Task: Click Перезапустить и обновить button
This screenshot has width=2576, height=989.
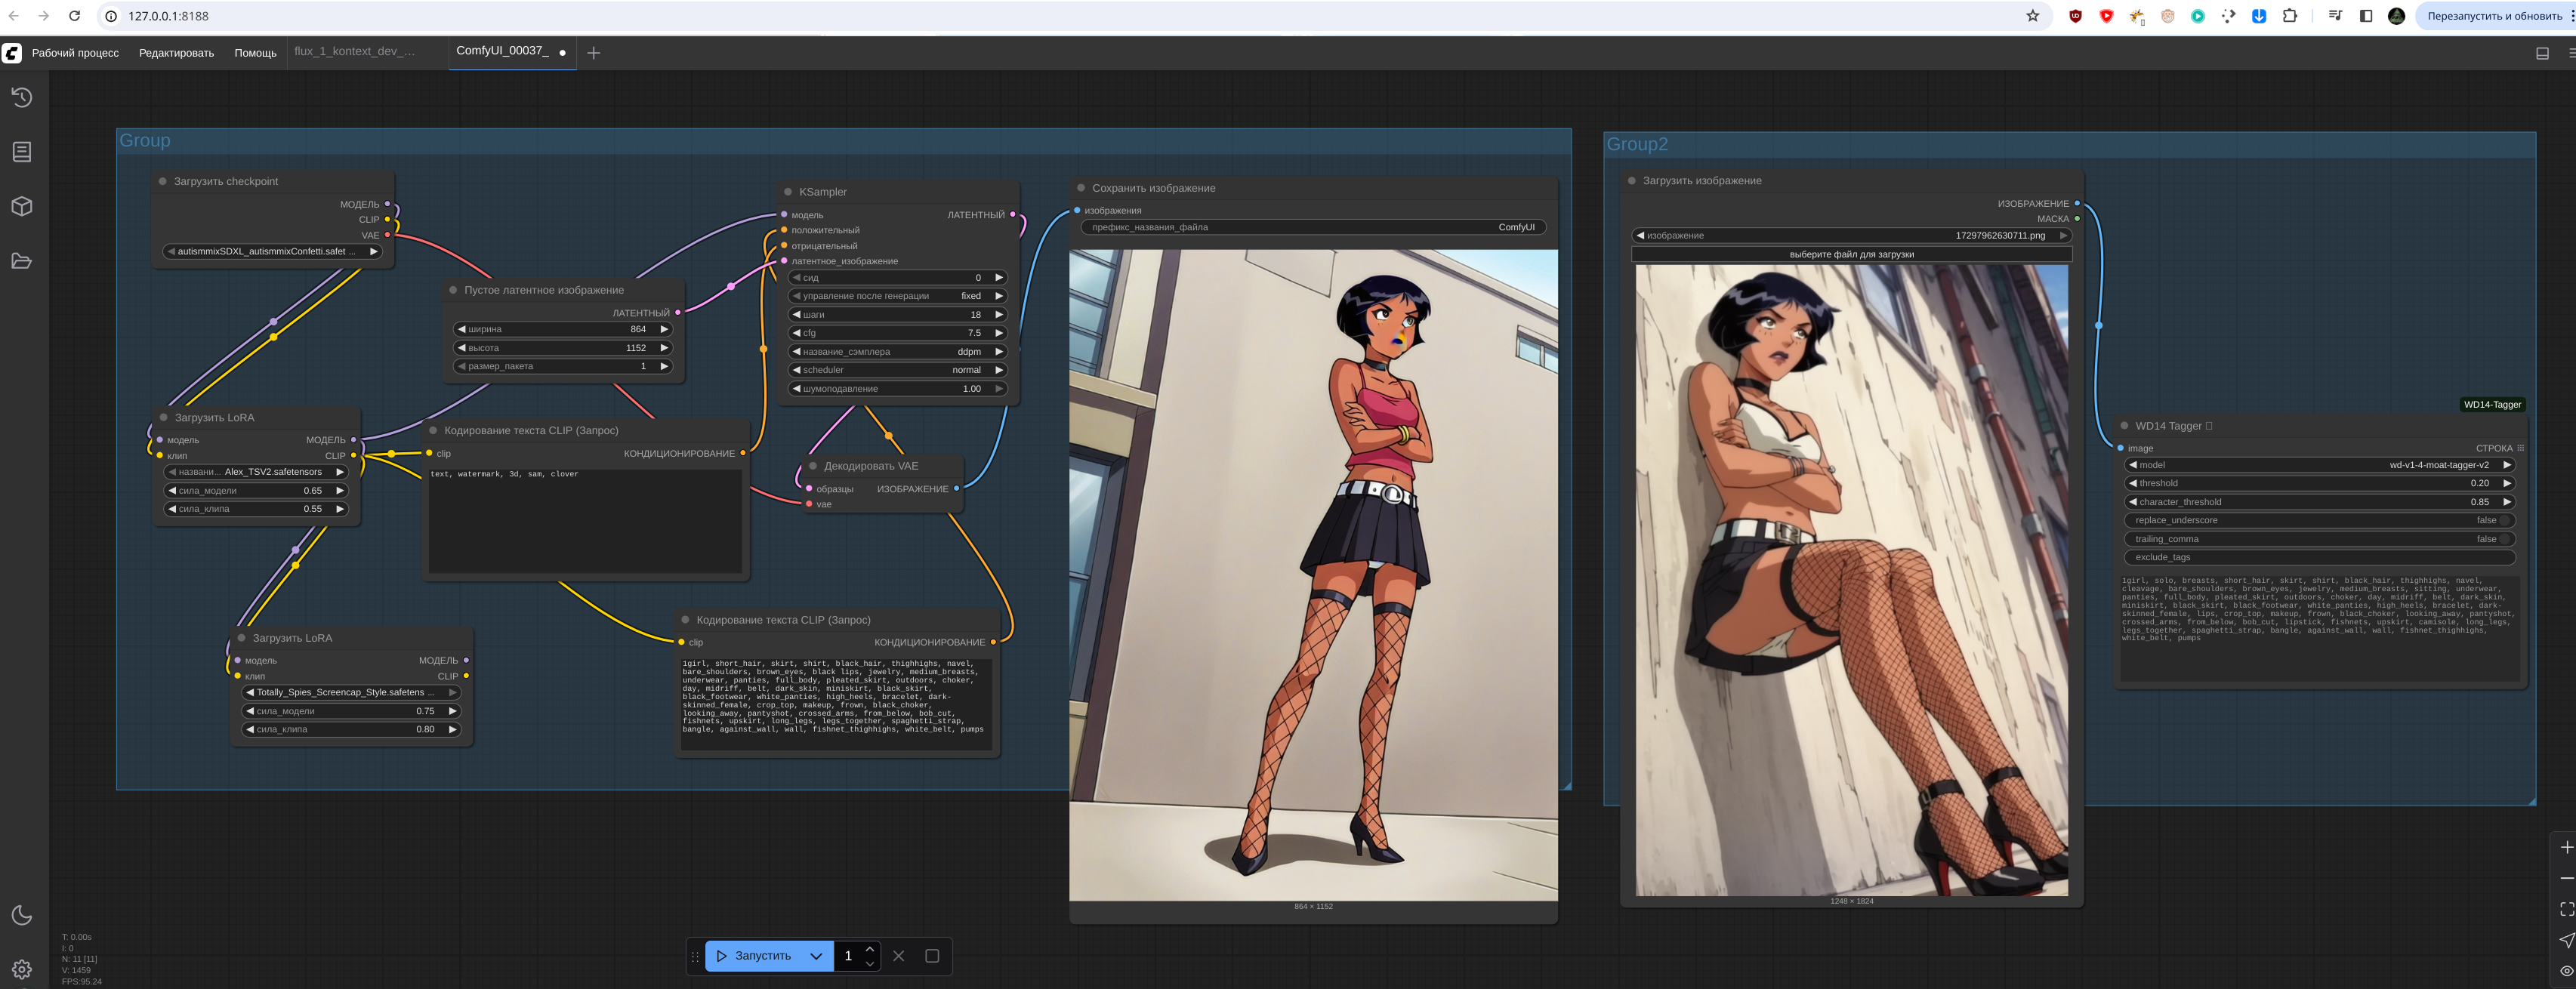Action: coord(2494,16)
